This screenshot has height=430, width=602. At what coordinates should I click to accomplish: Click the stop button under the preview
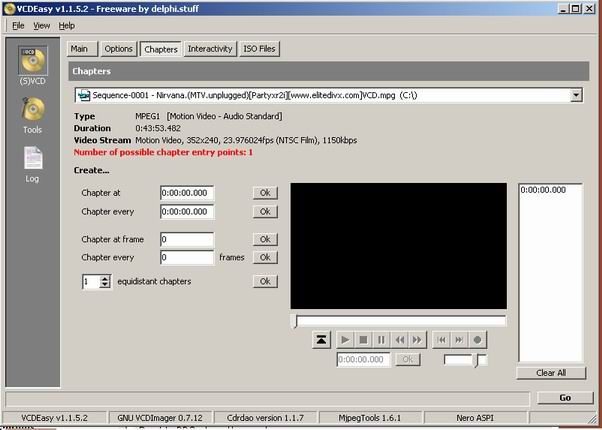(363, 340)
